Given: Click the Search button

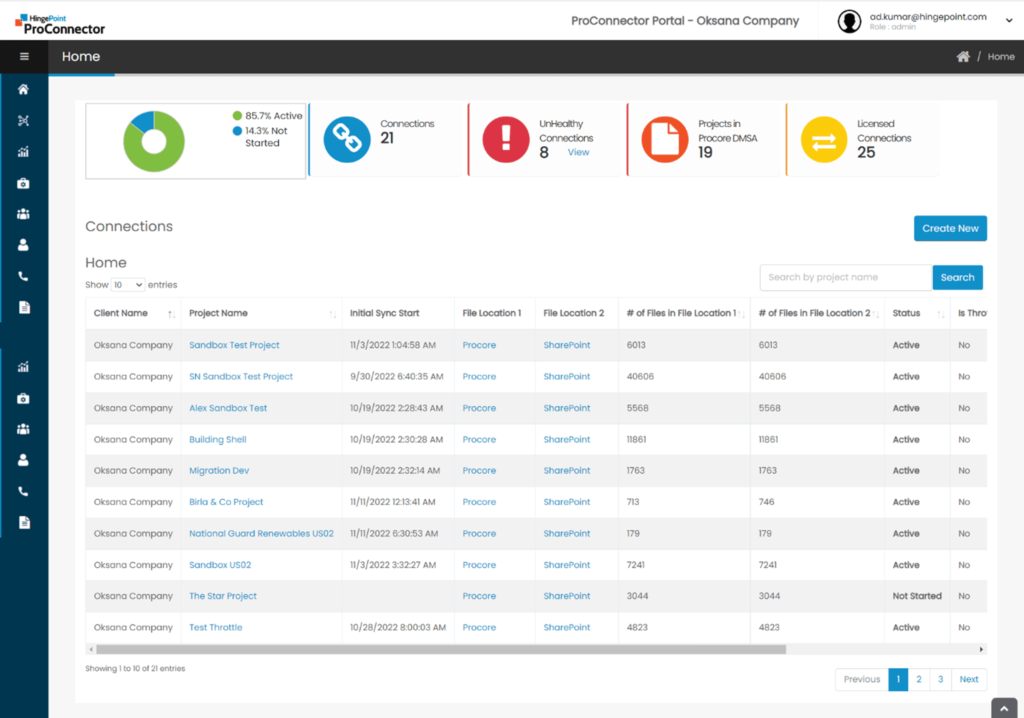Looking at the screenshot, I should click(957, 278).
